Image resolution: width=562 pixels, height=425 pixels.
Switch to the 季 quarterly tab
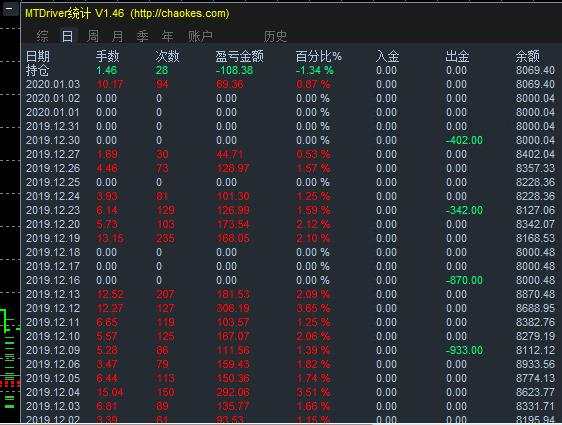point(143,36)
